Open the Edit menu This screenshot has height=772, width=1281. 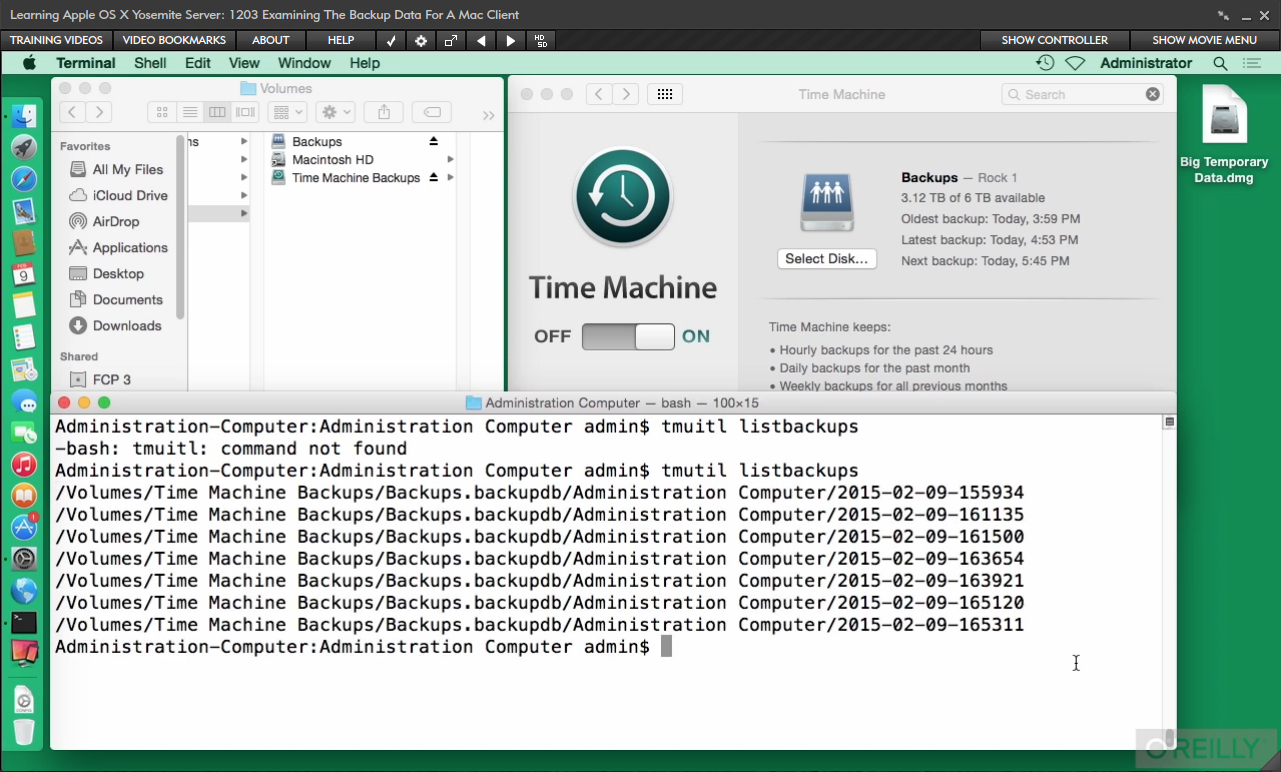click(198, 63)
